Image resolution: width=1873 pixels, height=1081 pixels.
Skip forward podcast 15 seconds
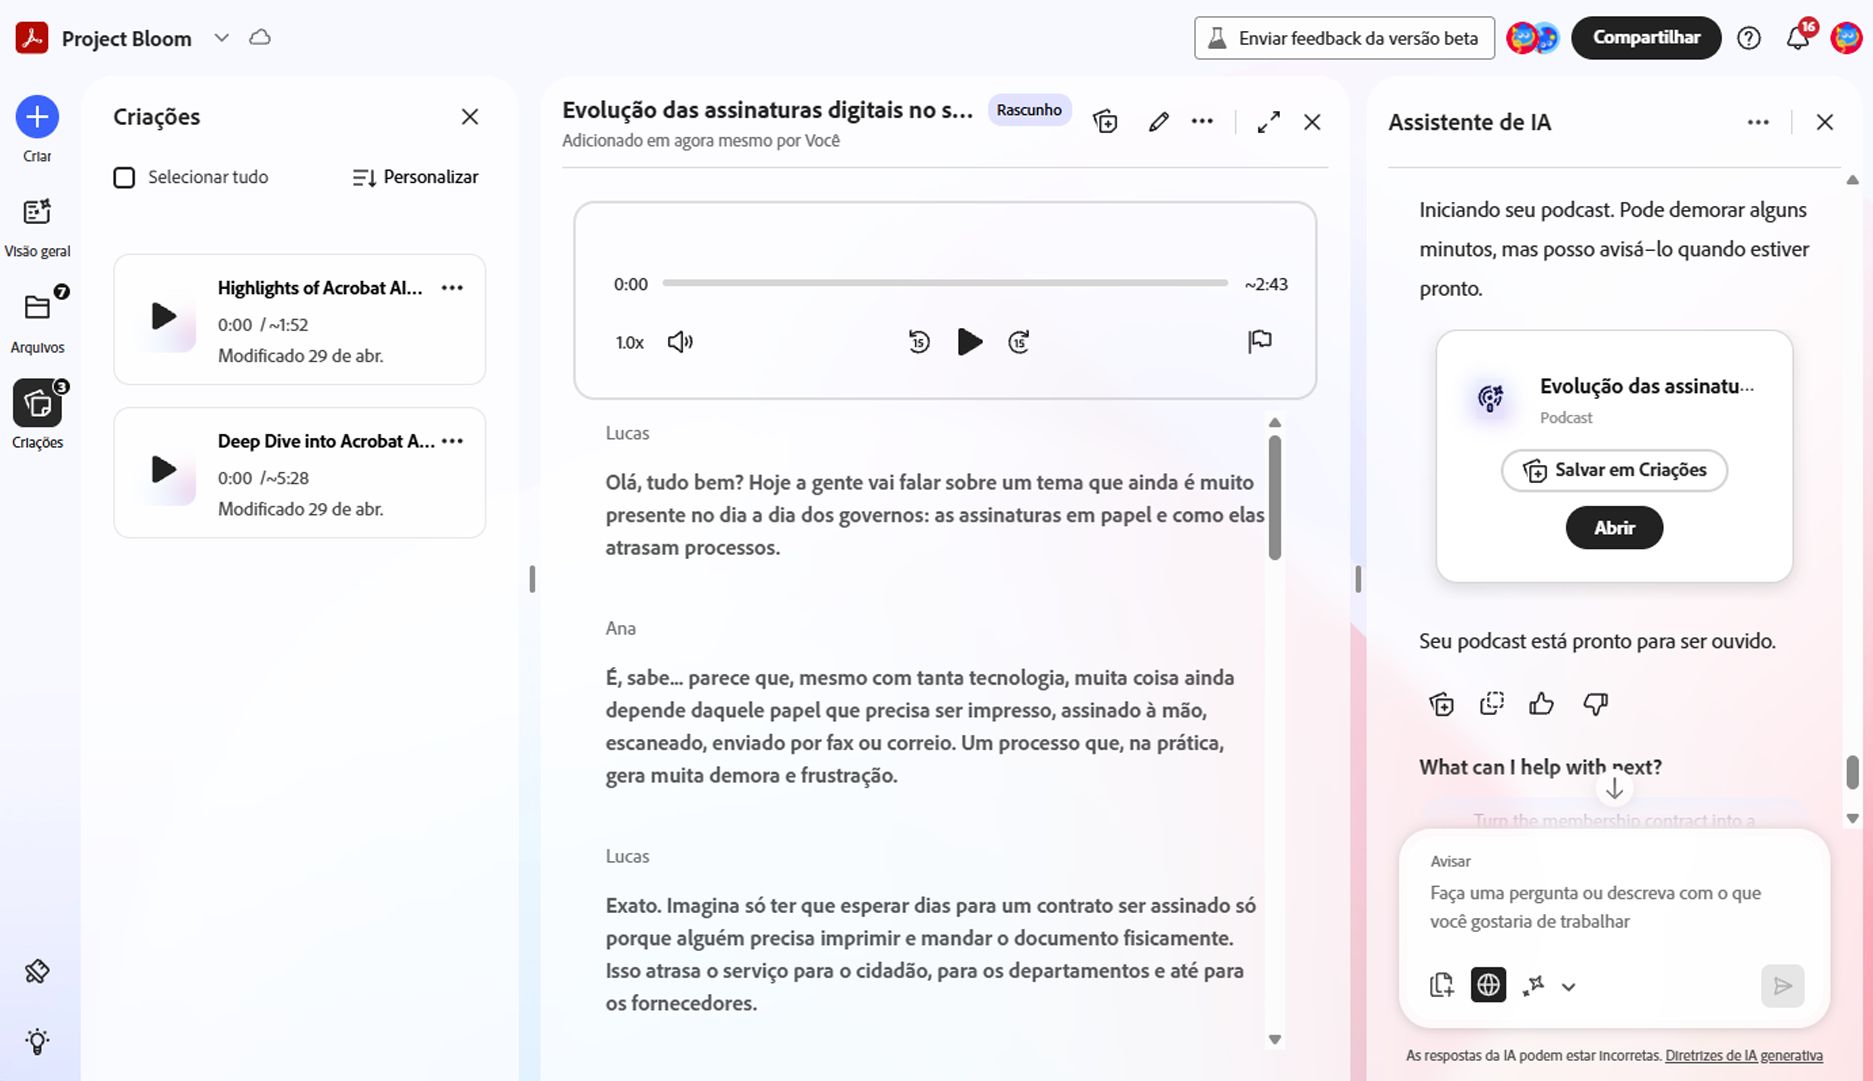click(1019, 342)
